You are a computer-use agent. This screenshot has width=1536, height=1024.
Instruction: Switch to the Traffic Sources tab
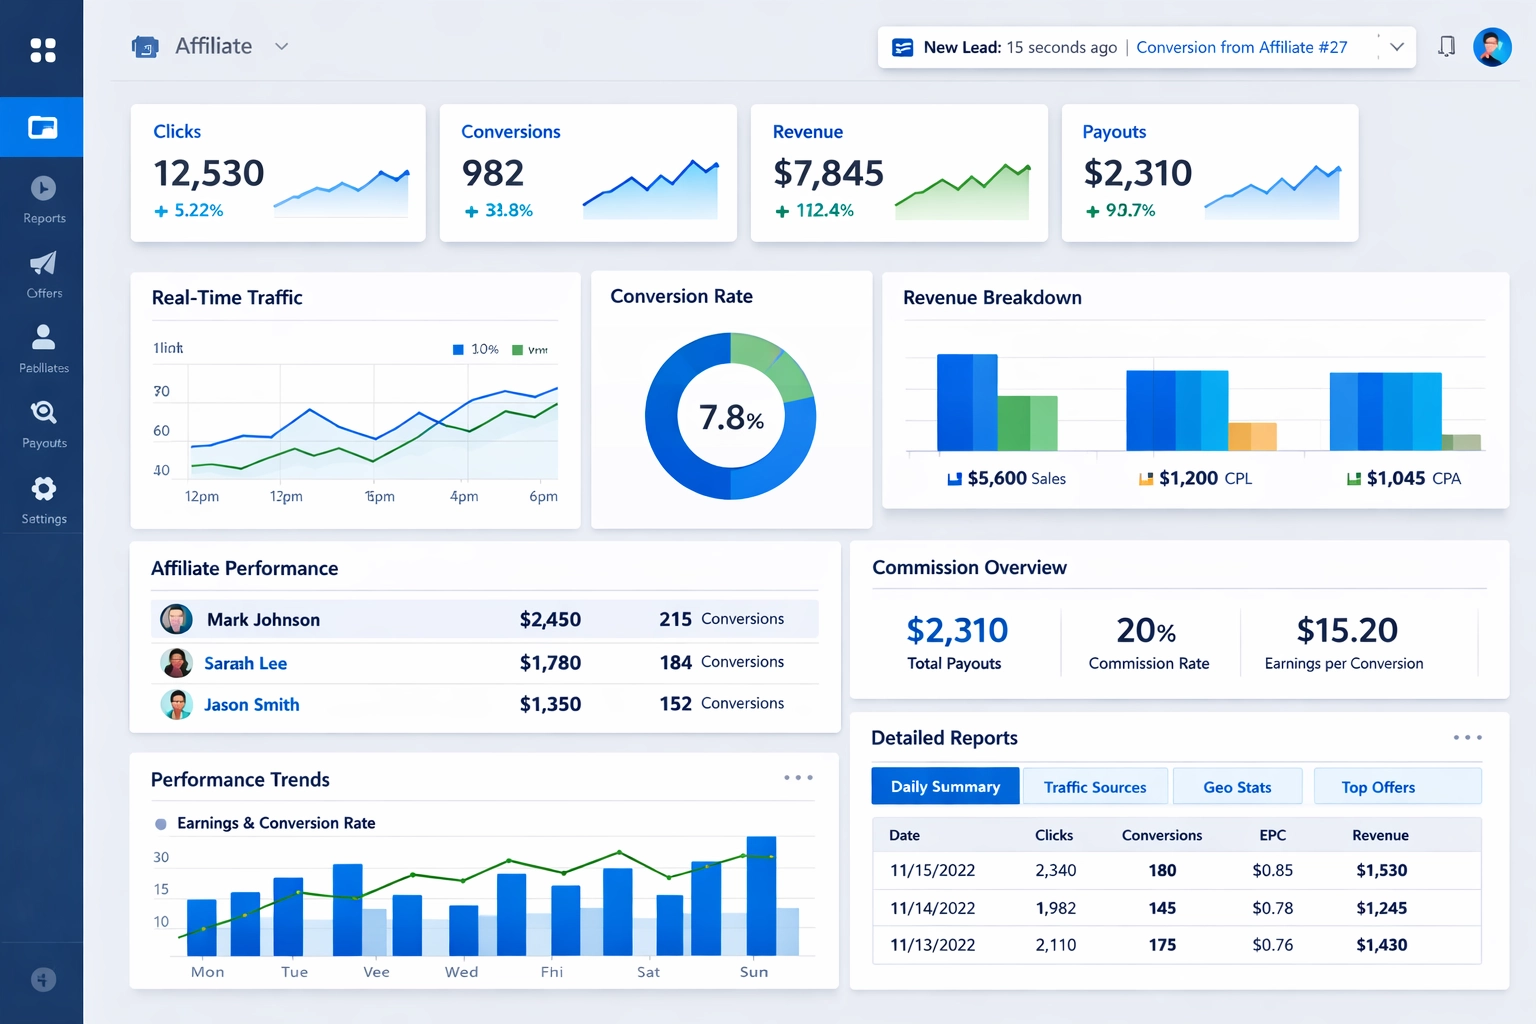coord(1095,787)
